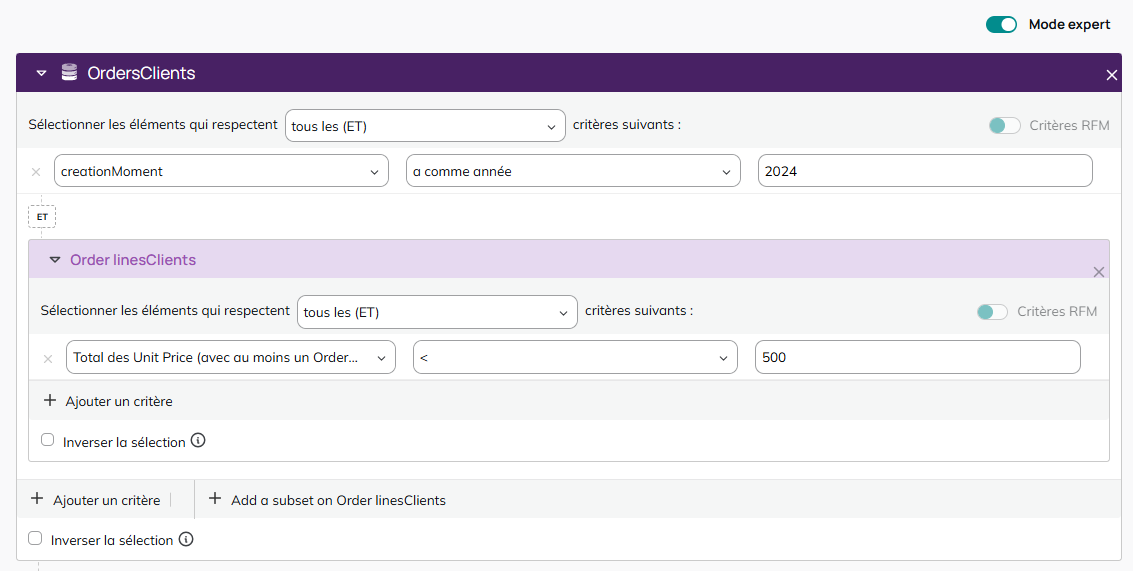
Task: Click the 2024 value field
Action: tap(925, 171)
